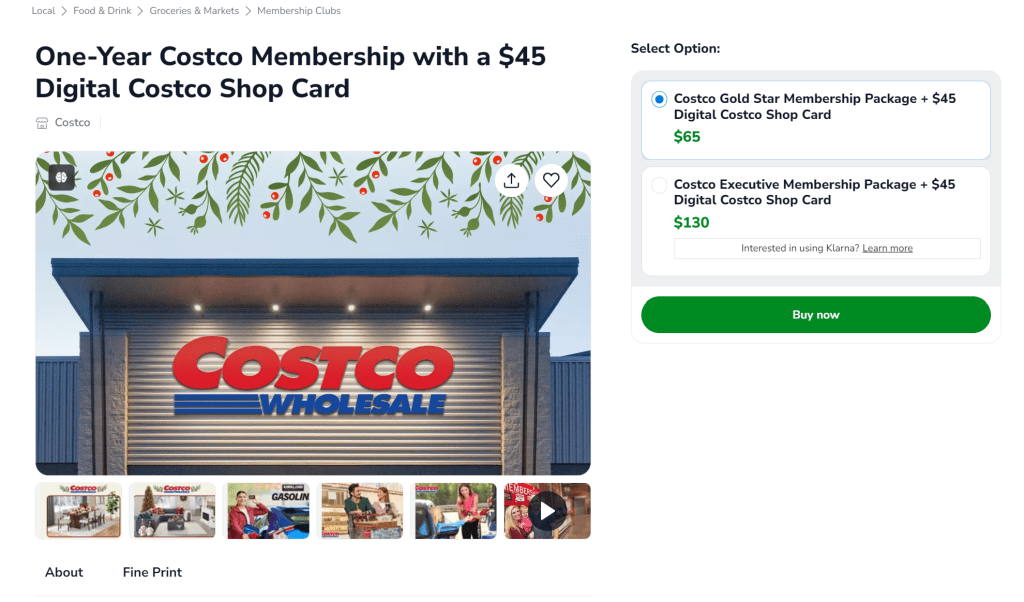Switch to the Fine Print tab
The image size is (1024, 602).
coord(152,572)
